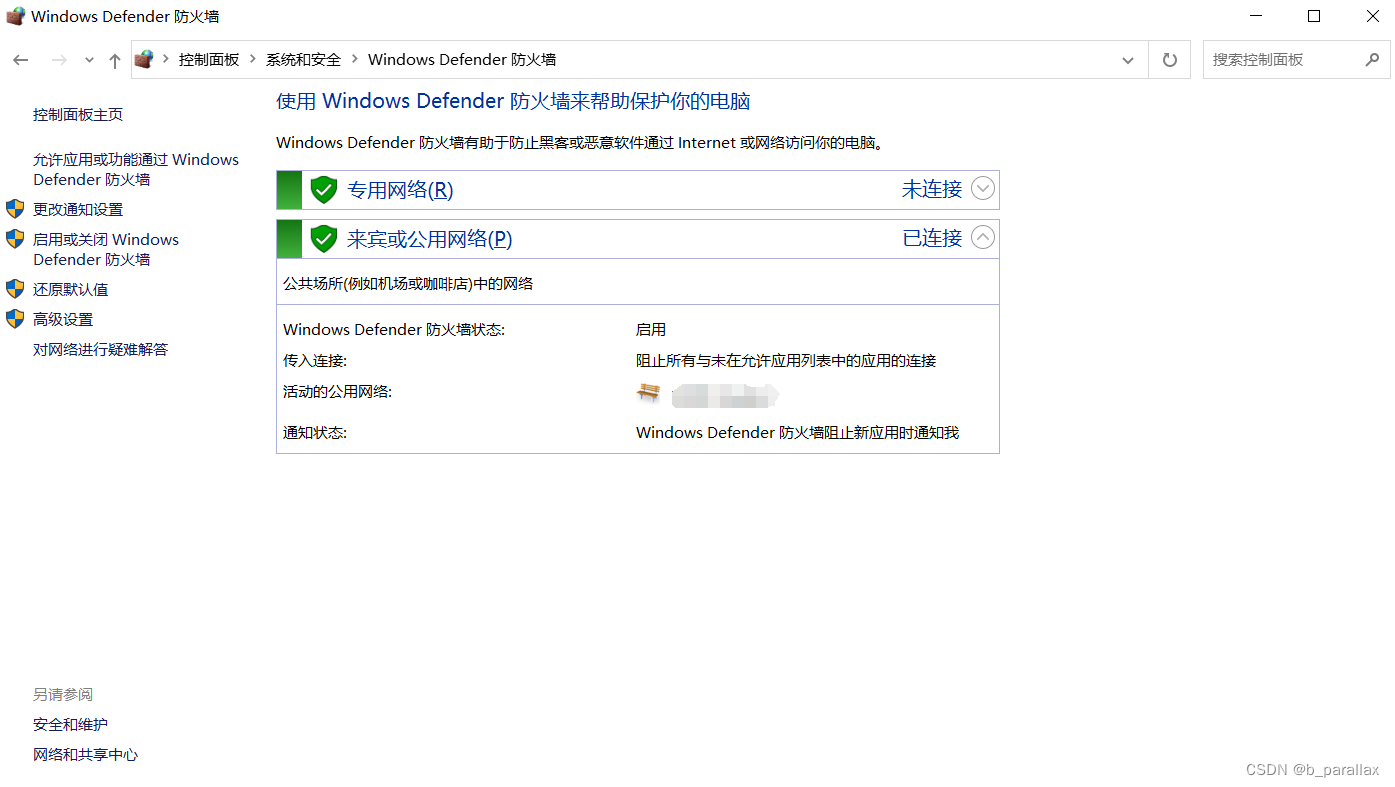Go up one level with the up arrow
1395x787 pixels.
(x=115, y=61)
